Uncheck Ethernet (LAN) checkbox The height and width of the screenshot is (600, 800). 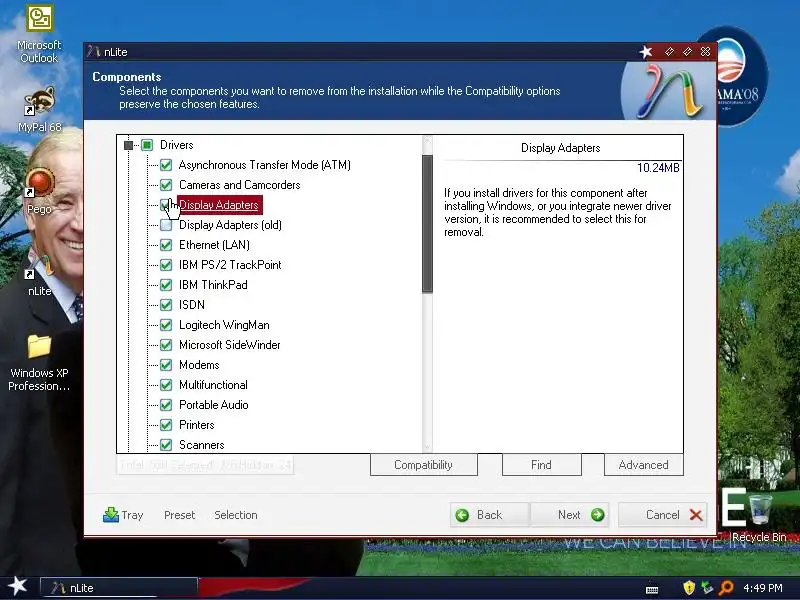[x=166, y=245]
